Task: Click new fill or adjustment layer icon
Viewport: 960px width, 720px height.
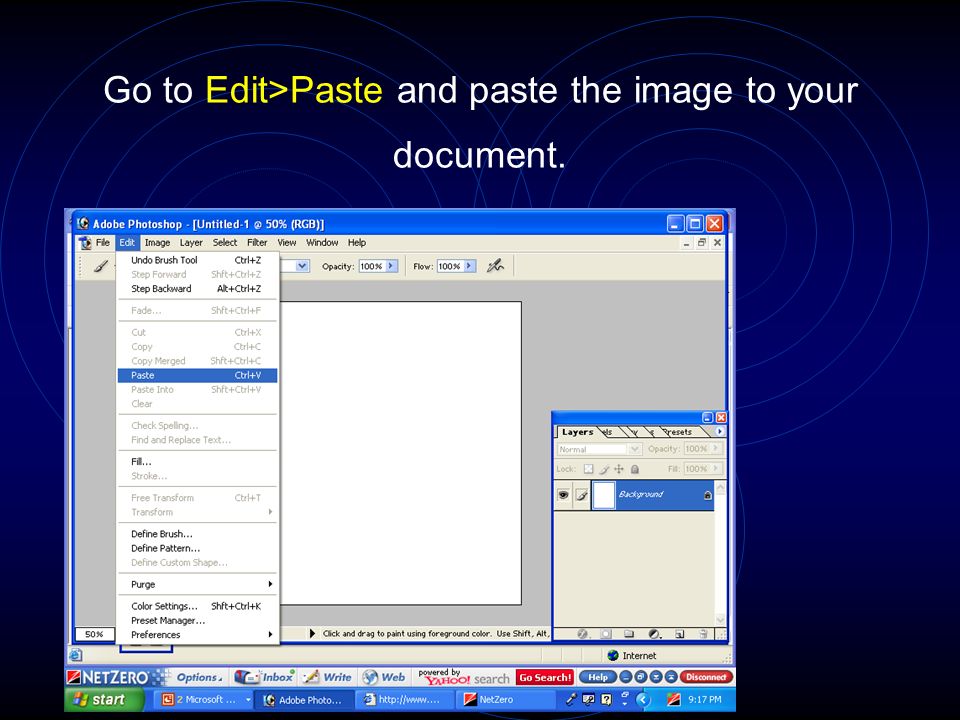Action: [x=654, y=634]
